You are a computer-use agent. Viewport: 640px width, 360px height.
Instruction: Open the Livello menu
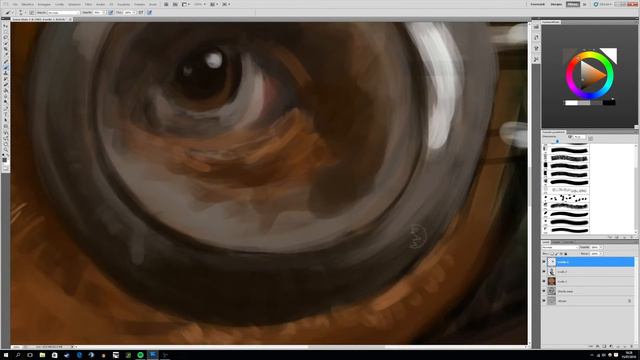click(x=60, y=4)
